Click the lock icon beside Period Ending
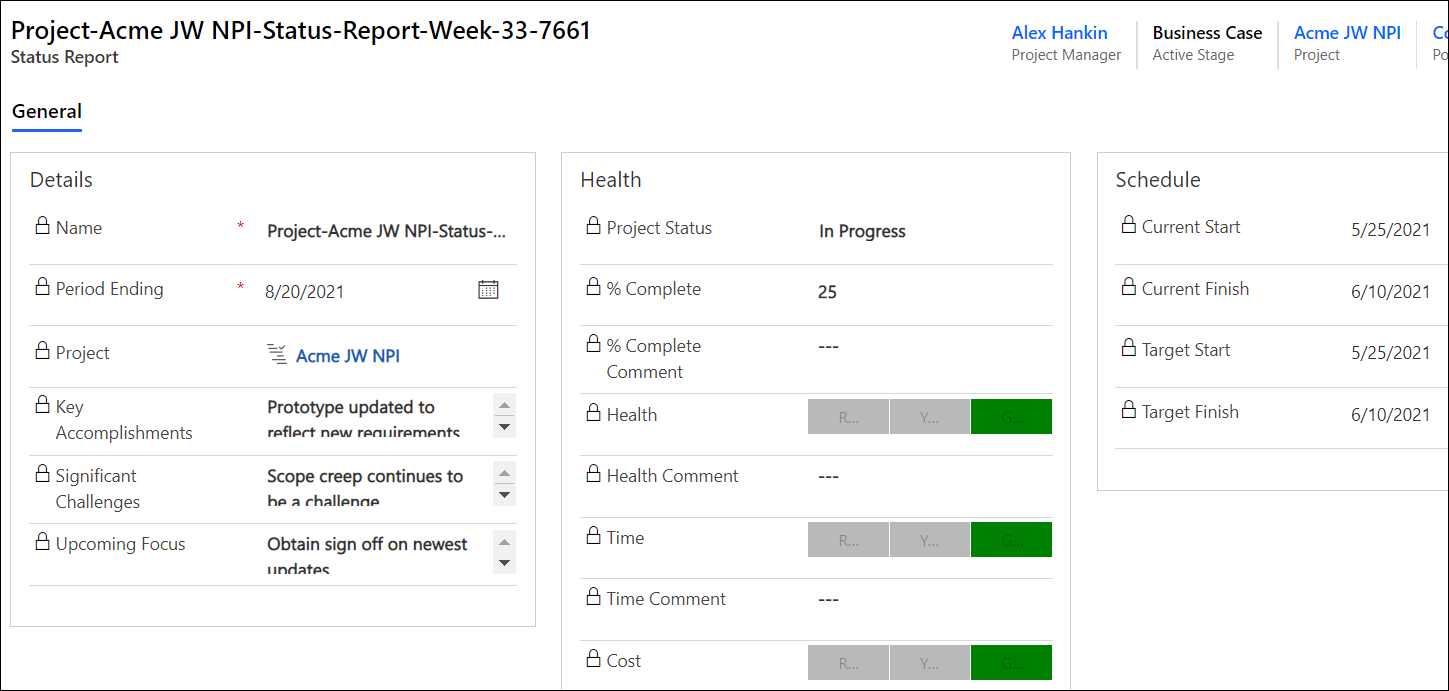The width and height of the screenshot is (1449, 691). [x=42, y=286]
